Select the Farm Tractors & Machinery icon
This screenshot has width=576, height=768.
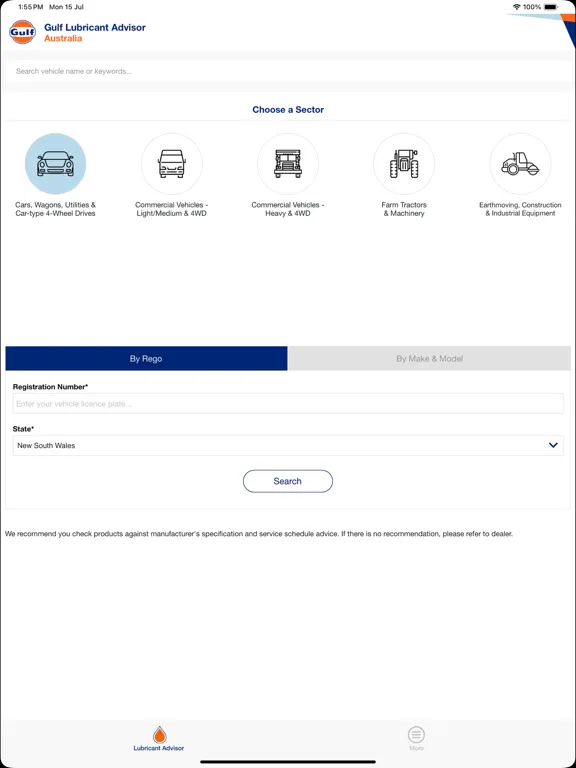coord(404,164)
